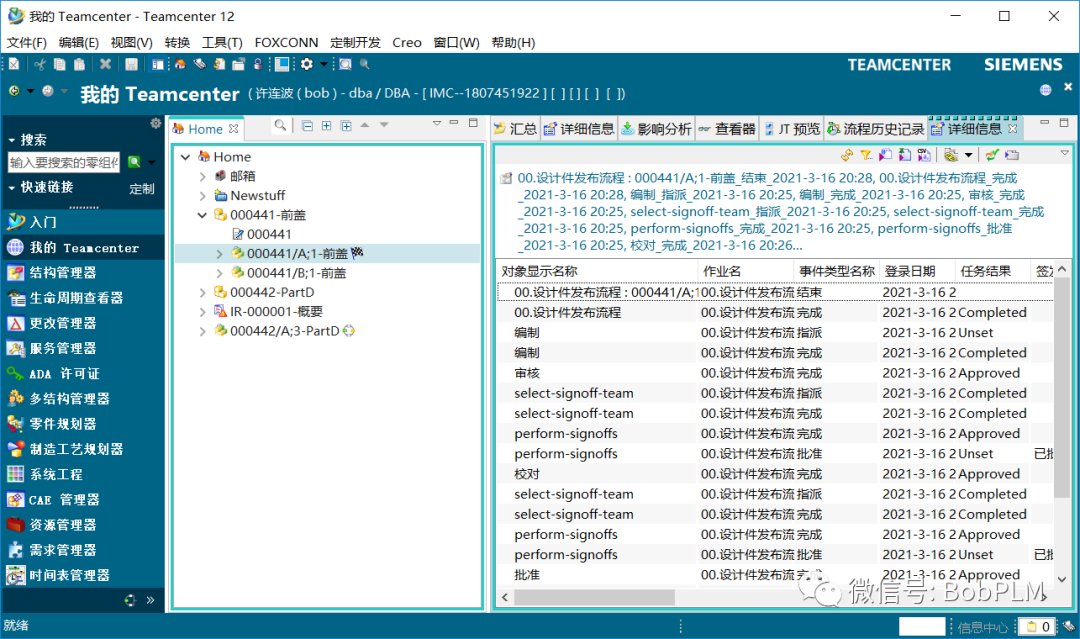The height and width of the screenshot is (639, 1080).
Task: Click the filter funnel icon in details toolbar
Action: tap(866, 155)
